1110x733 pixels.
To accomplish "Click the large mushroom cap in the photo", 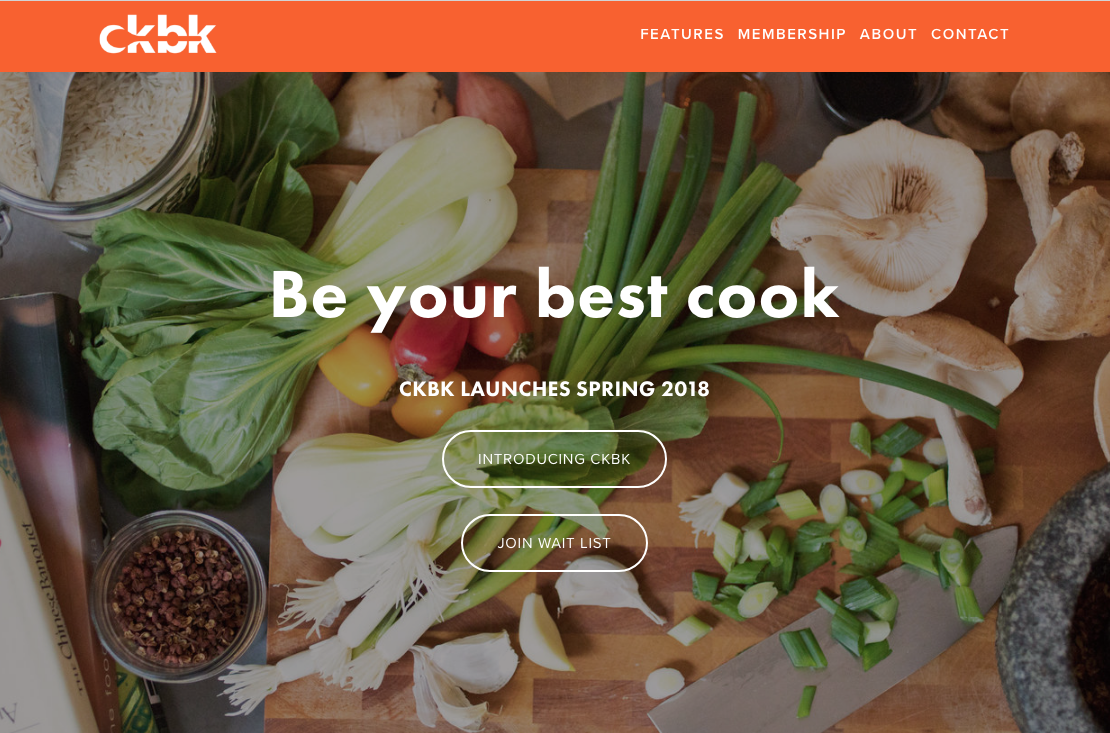I will (x=881, y=216).
